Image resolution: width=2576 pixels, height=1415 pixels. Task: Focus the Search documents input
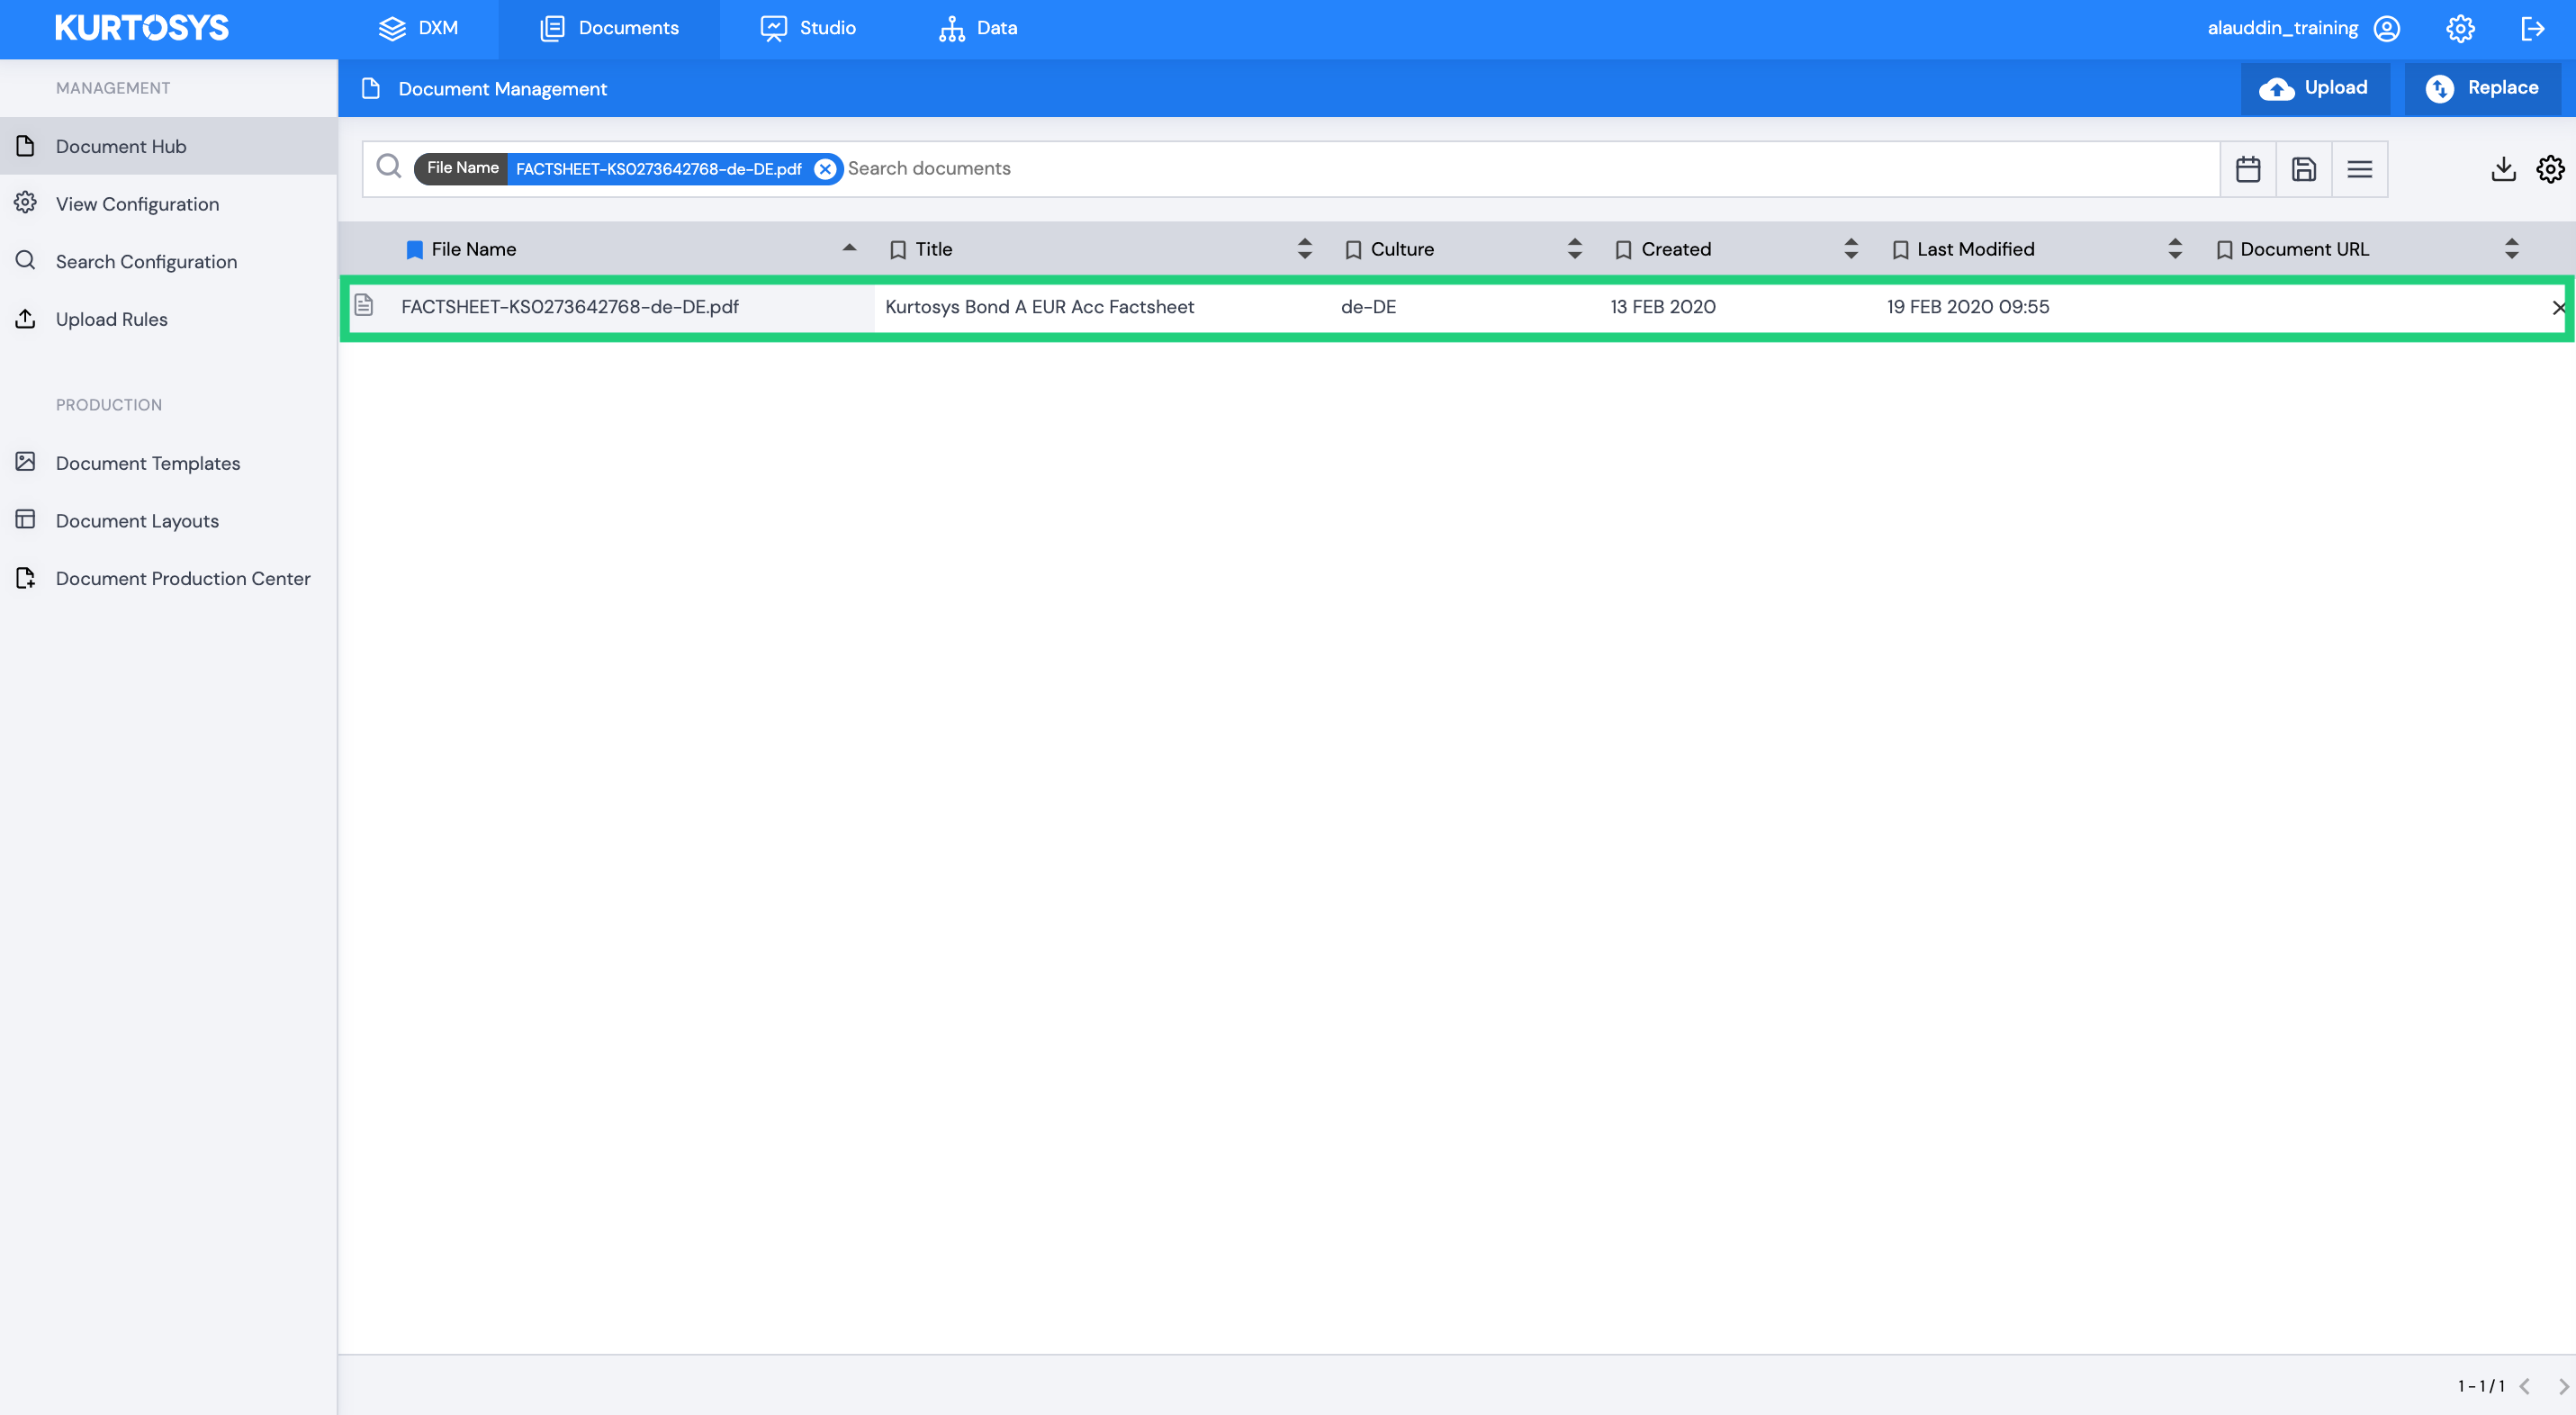(1530, 168)
